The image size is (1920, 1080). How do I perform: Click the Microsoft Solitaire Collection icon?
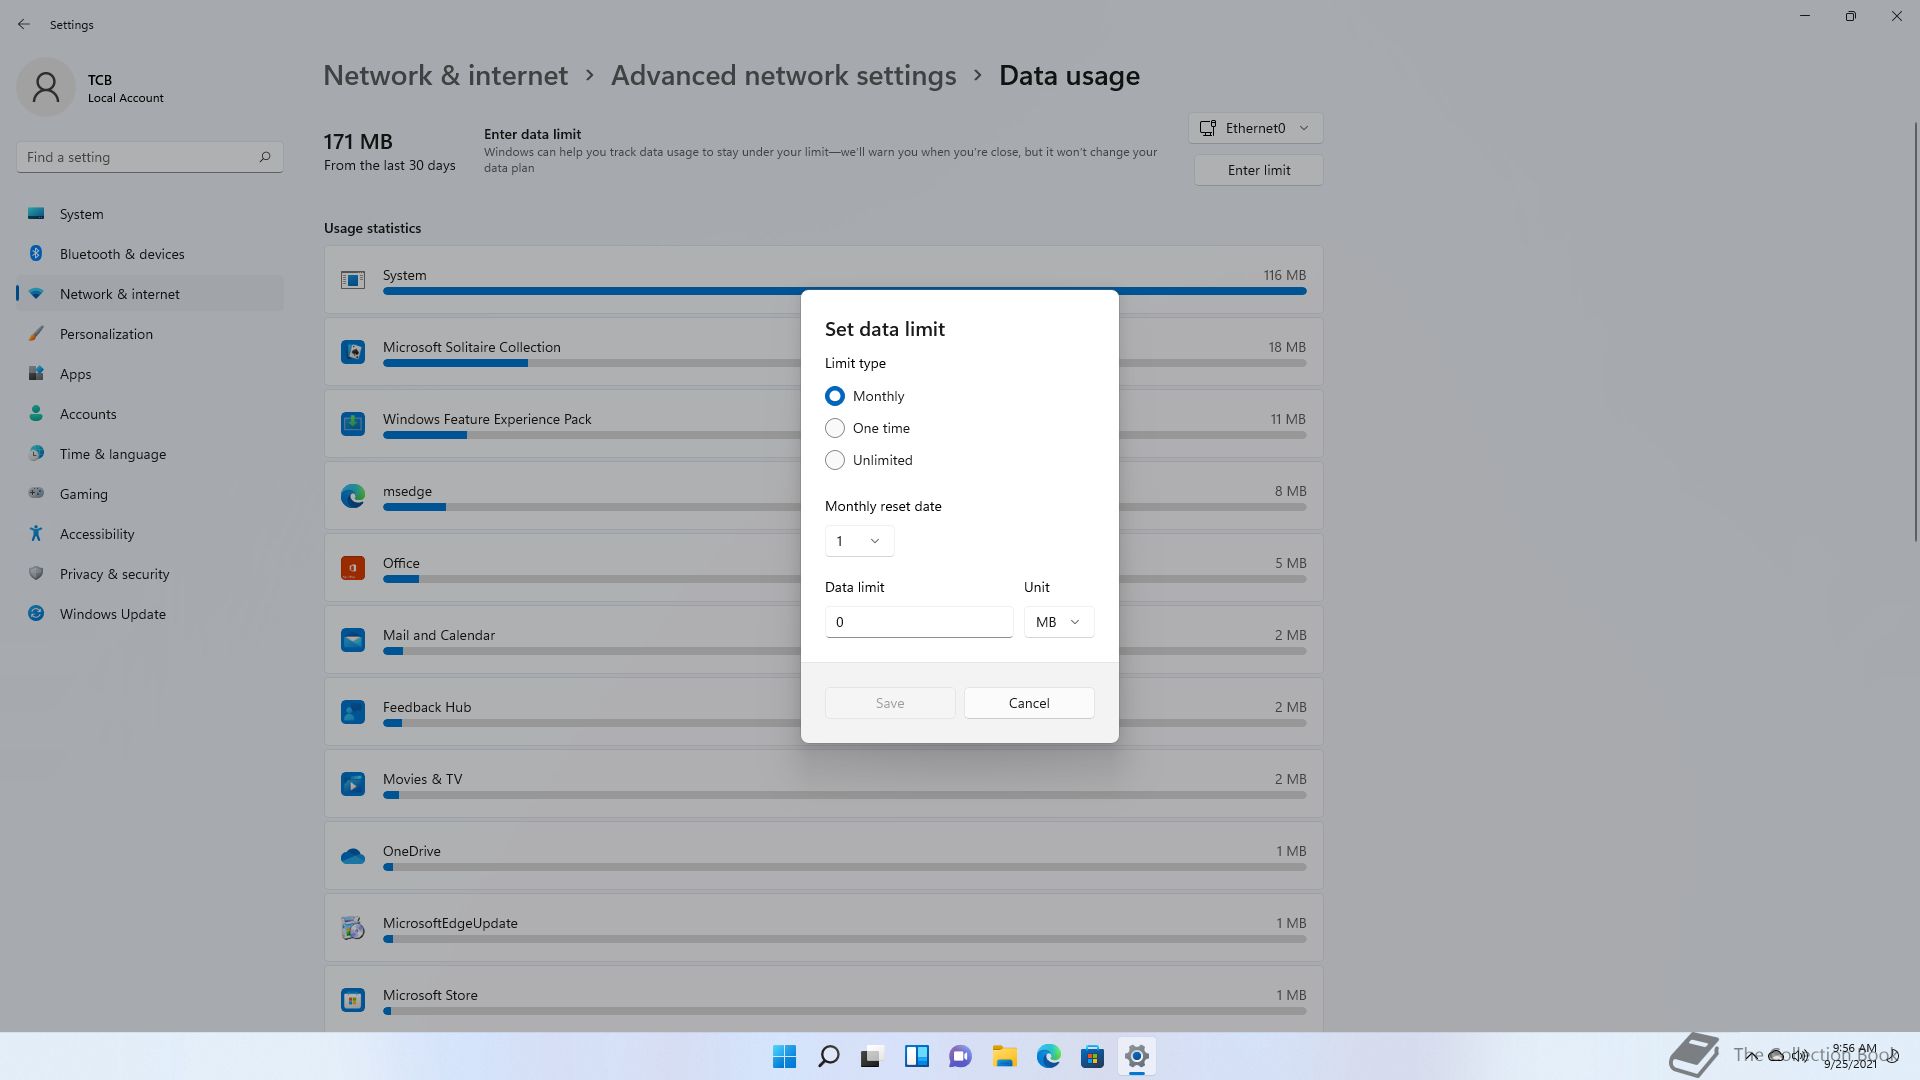(353, 352)
